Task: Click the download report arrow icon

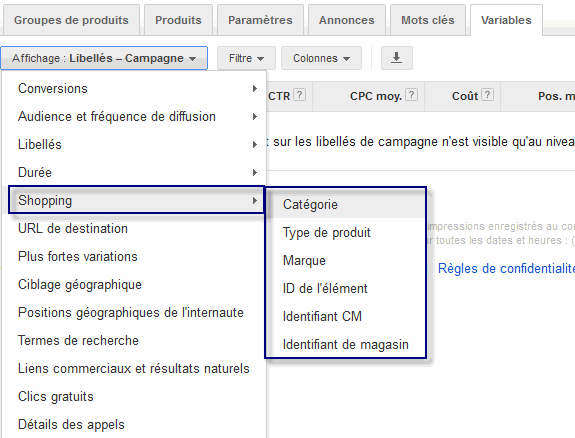Action: 396,58
